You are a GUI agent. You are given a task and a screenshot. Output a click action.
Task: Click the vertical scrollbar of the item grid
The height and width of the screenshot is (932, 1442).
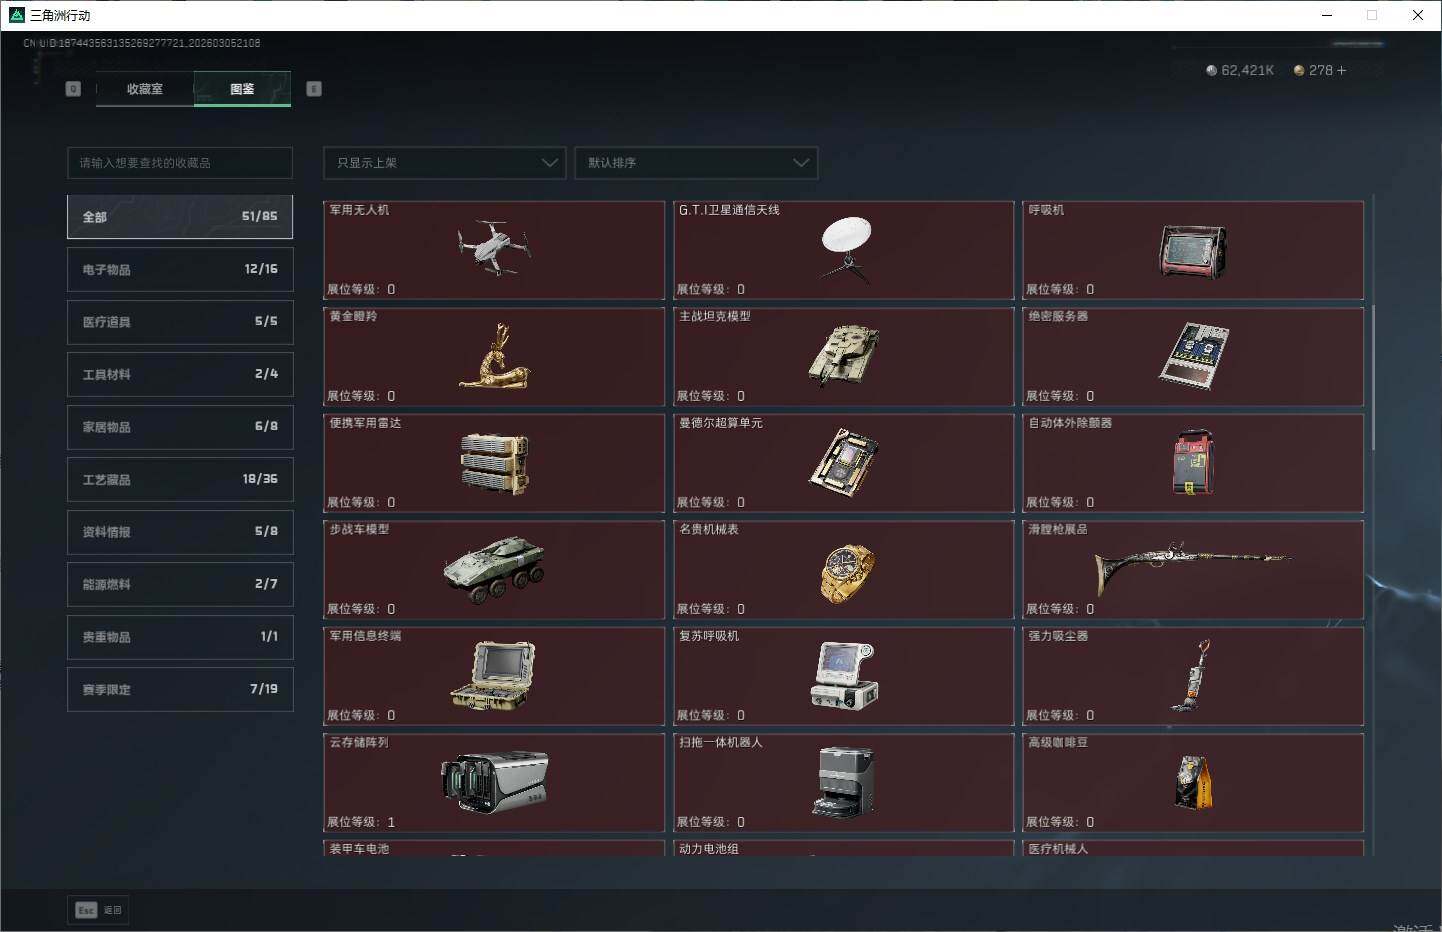click(1373, 380)
